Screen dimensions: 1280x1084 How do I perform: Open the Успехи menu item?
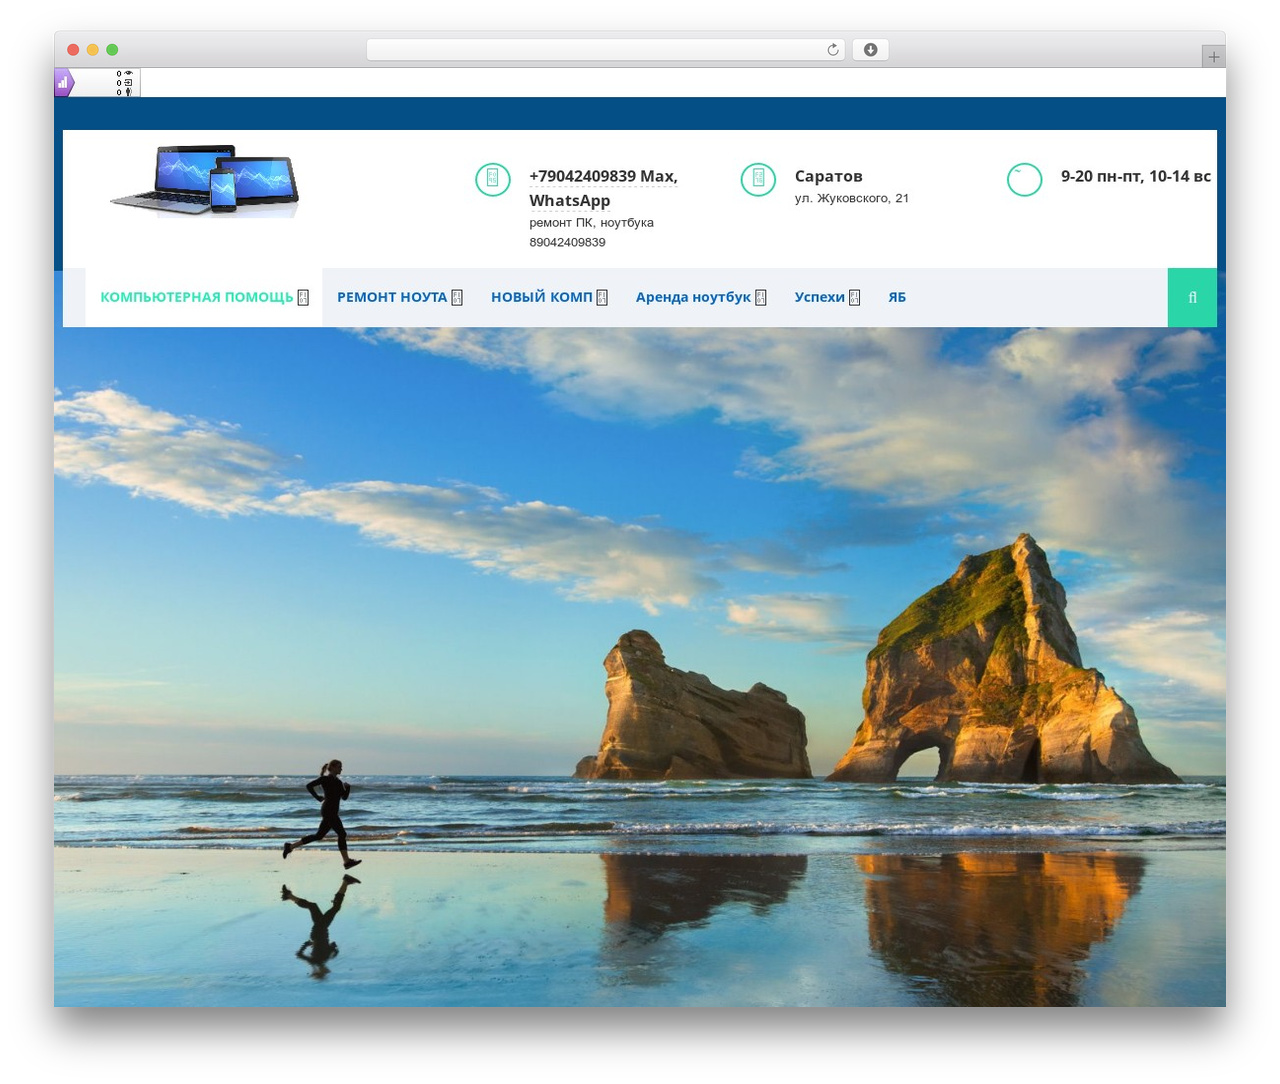820,297
